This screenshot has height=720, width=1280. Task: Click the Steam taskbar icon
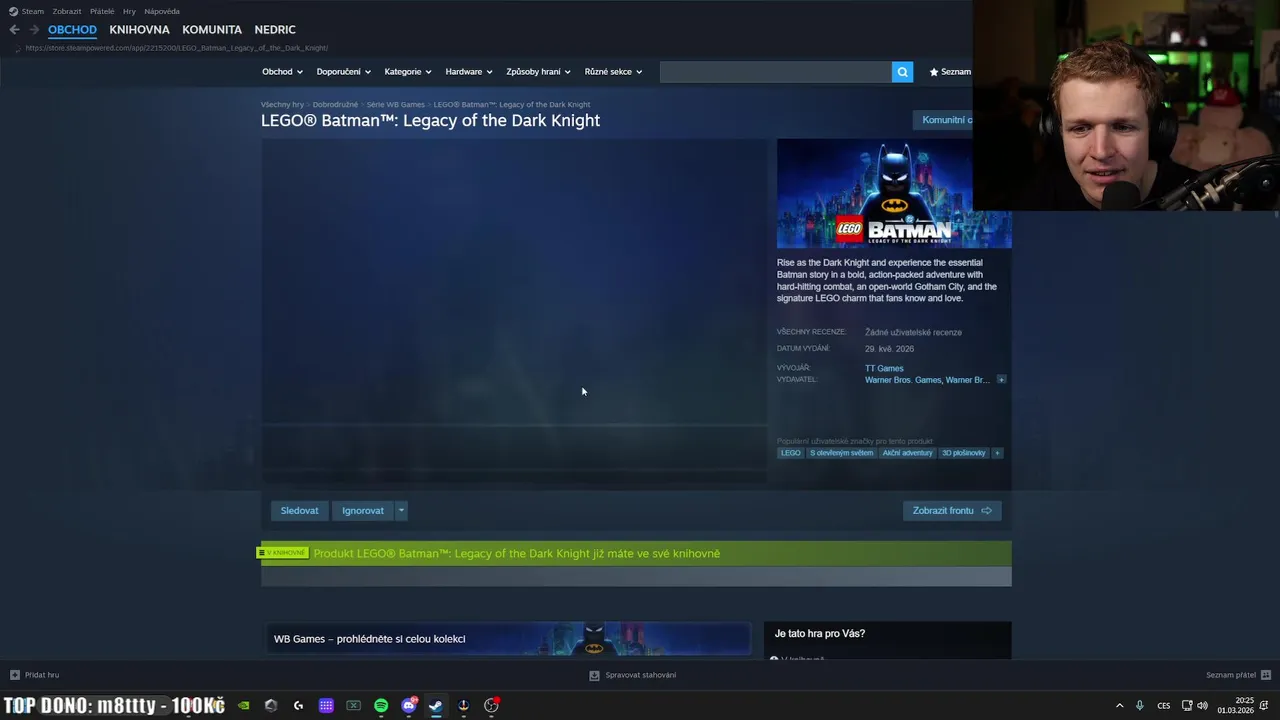436,706
